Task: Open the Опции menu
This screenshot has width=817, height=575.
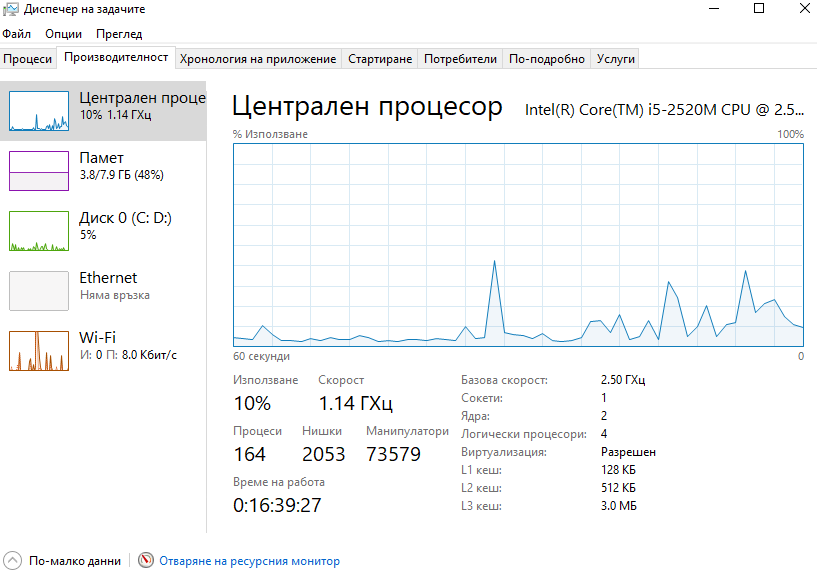Action: click(x=64, y=34)
